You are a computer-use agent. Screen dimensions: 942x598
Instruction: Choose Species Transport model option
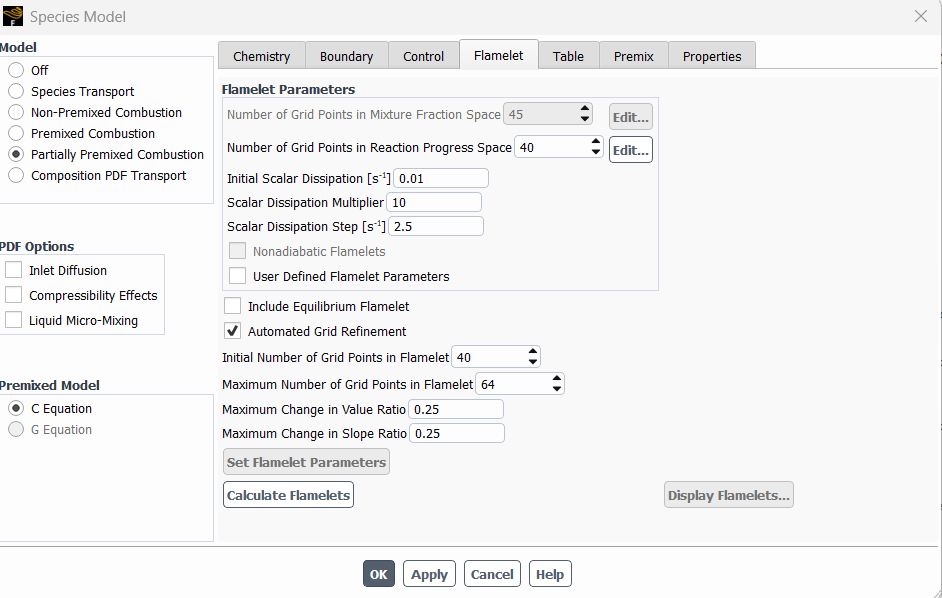click(x=16, y=91)
